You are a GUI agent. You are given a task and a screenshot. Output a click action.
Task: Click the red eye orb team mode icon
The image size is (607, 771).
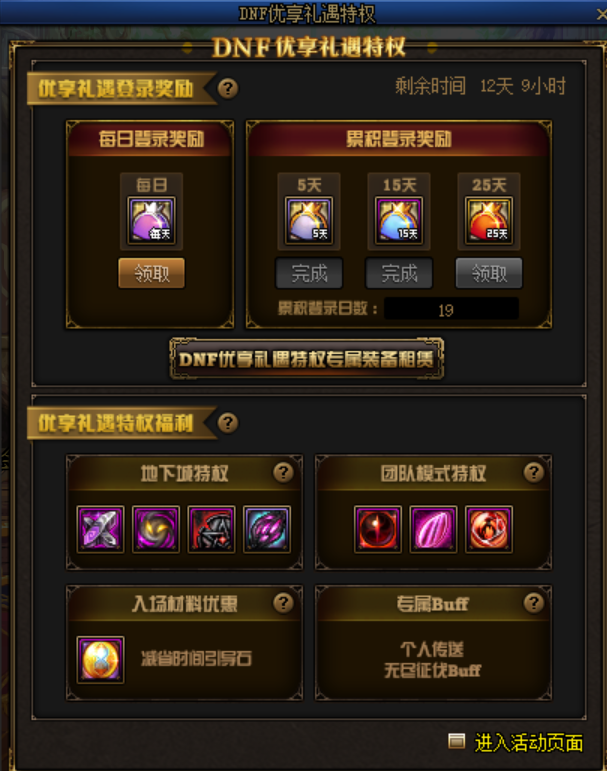tap(378, 529)
